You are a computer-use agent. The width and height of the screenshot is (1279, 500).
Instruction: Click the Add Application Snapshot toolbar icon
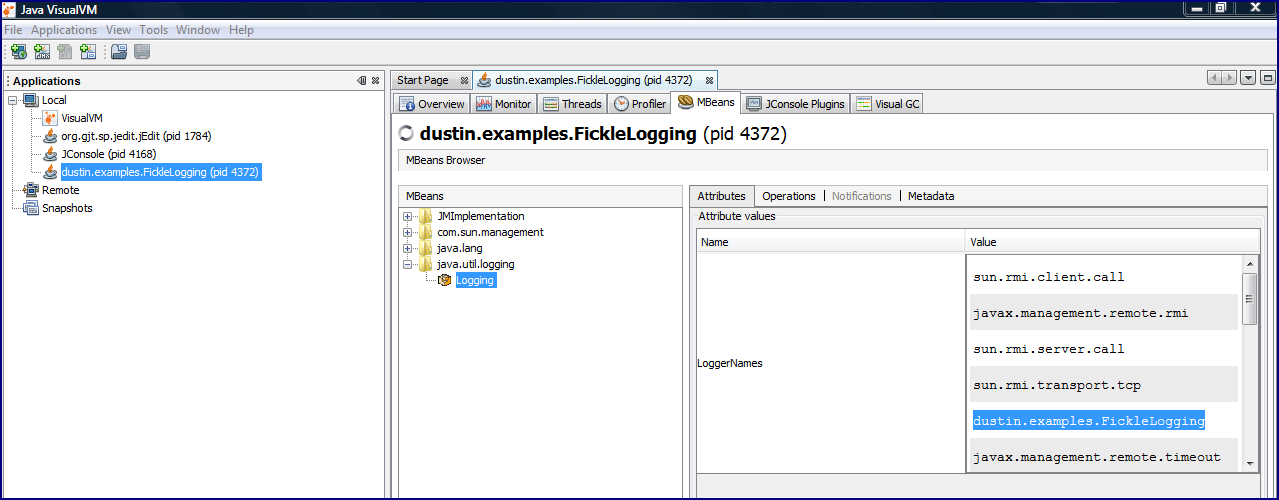88,51
